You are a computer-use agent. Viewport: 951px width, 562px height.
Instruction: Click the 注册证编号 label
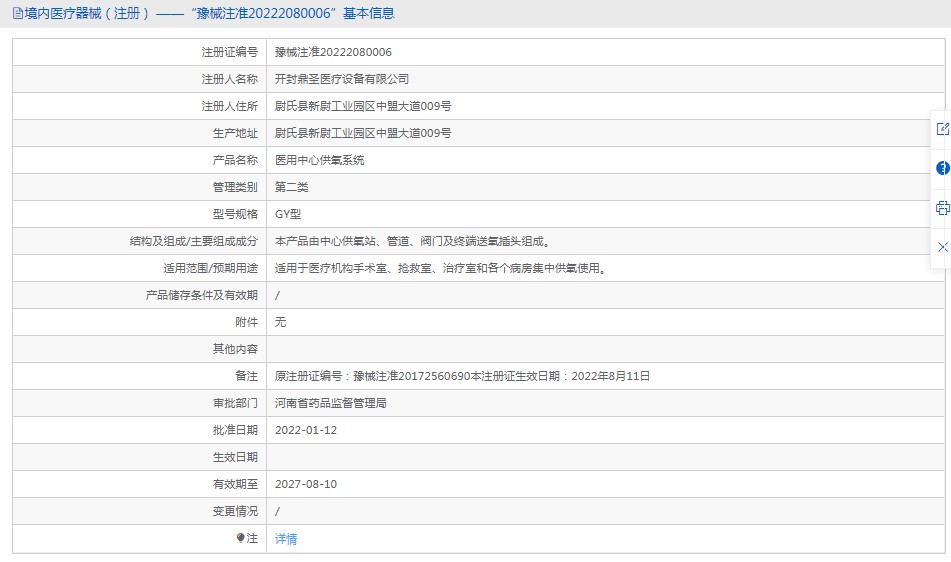[x=230, y=52]
